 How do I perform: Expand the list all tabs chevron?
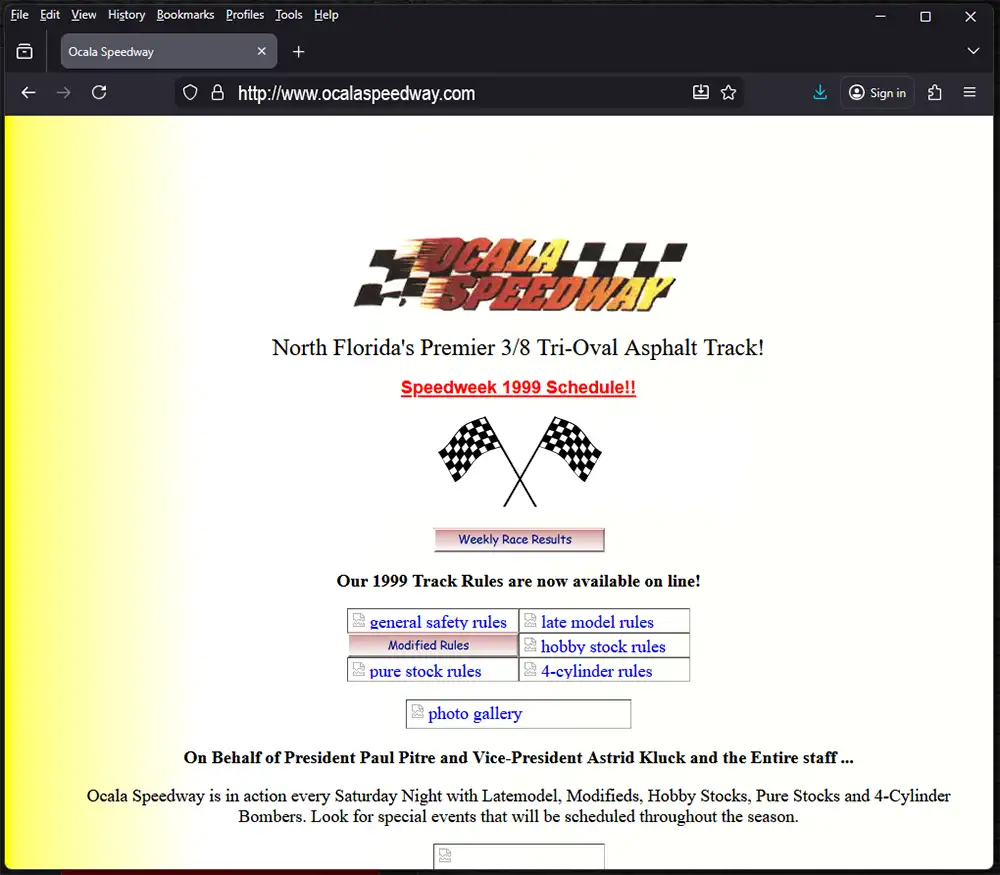(x=973, y=52)
